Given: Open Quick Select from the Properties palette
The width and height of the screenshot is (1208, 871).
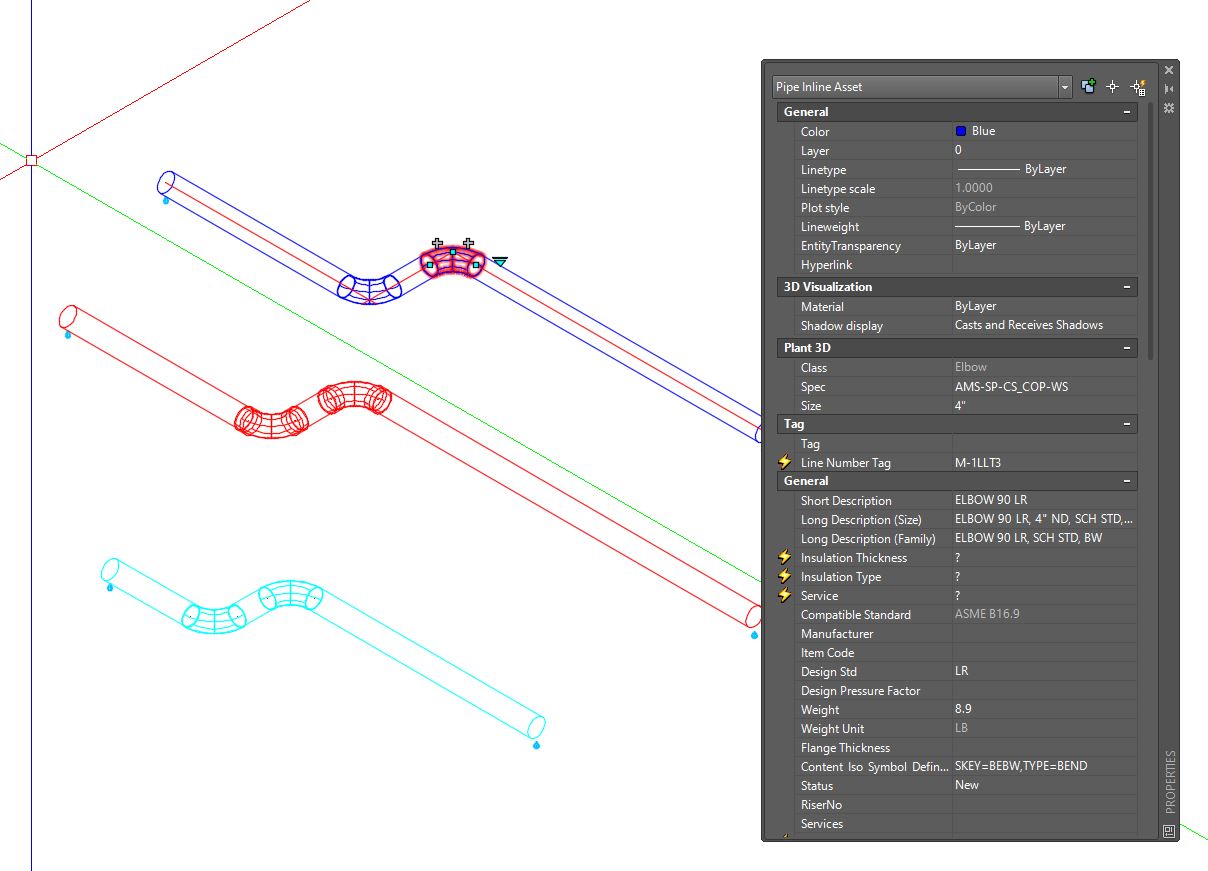Looking at the screenshot, I should pos(1137,87).
